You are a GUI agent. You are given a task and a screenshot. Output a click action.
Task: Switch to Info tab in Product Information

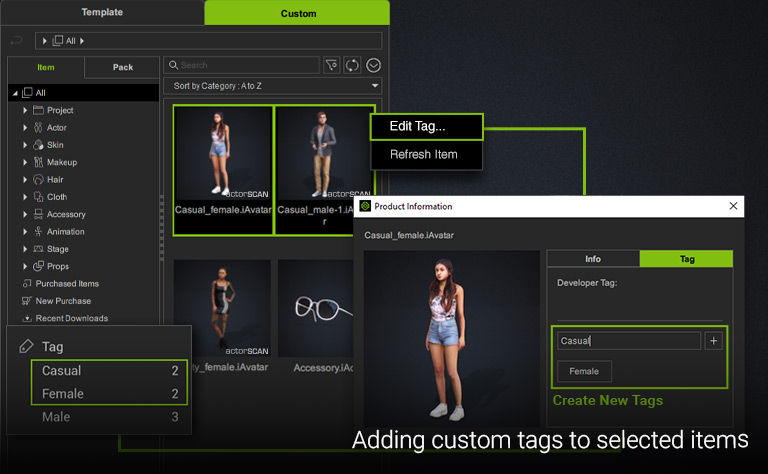click(x=592, y=259)
